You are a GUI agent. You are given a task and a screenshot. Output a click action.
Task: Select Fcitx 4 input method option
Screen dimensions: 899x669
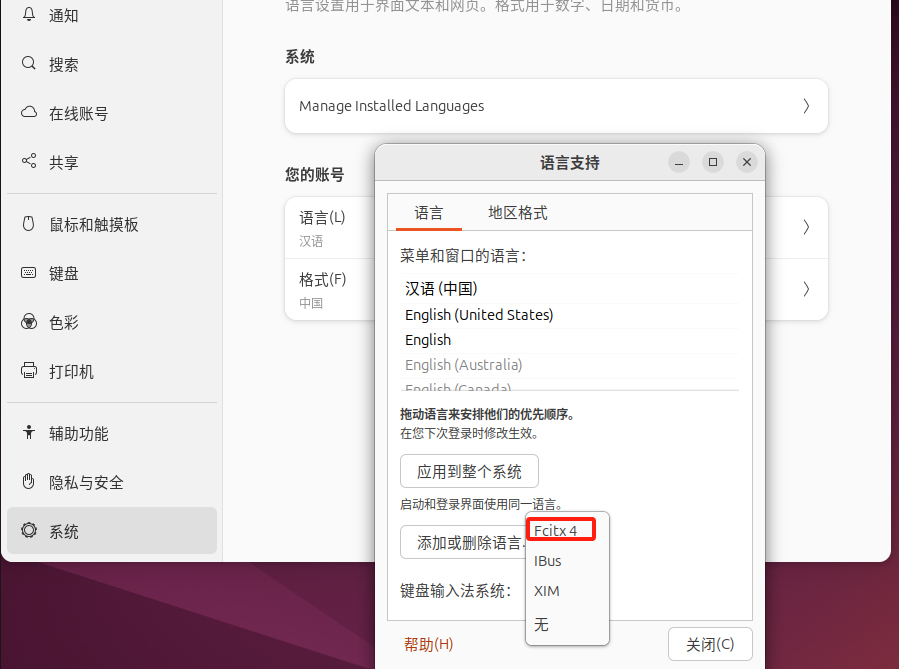point(559,530)
